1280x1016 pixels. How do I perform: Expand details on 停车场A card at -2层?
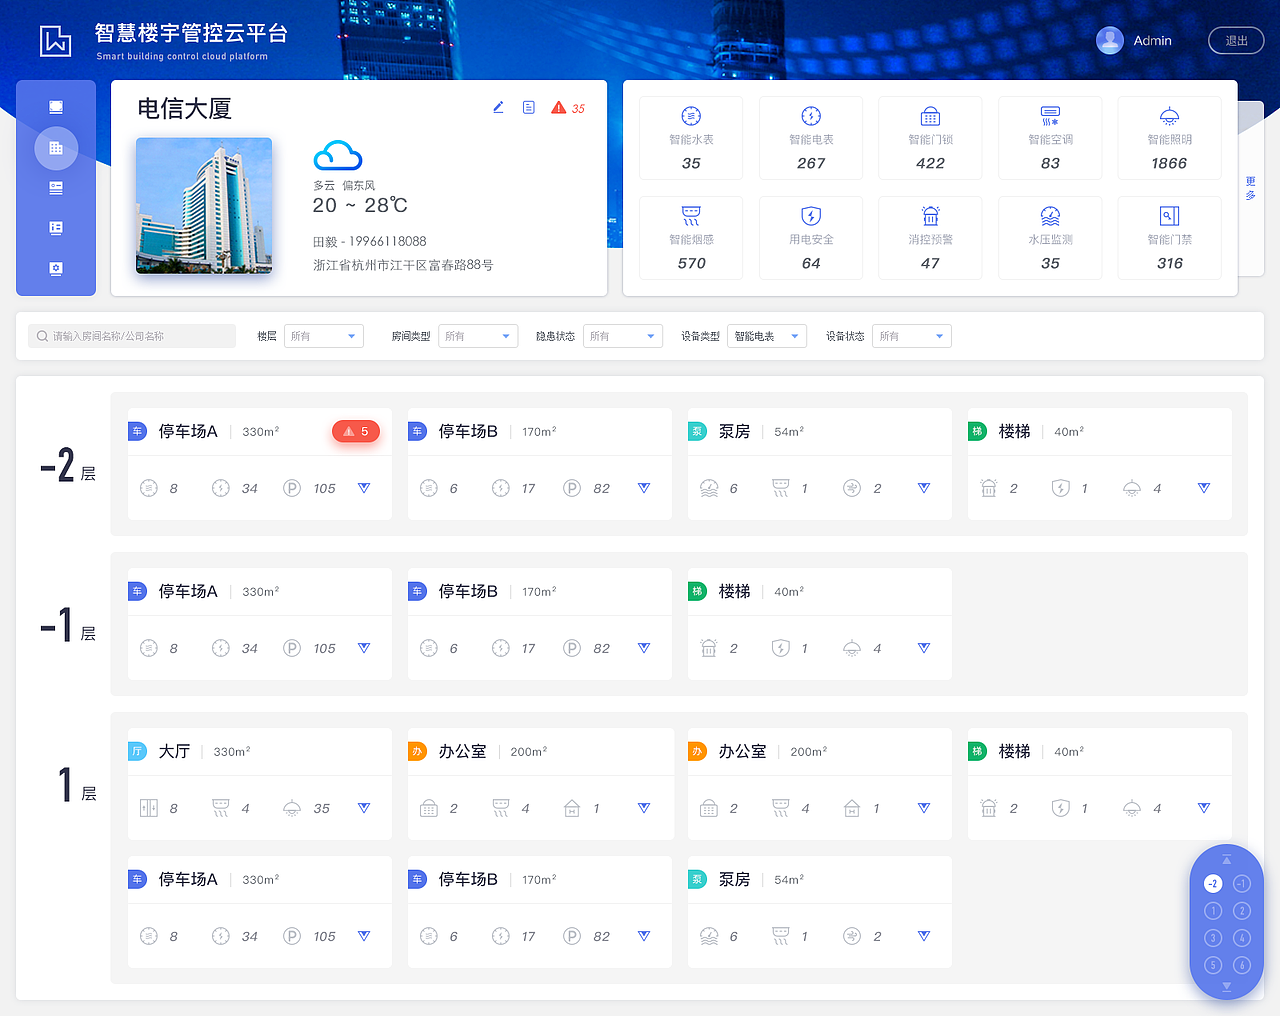364,488
